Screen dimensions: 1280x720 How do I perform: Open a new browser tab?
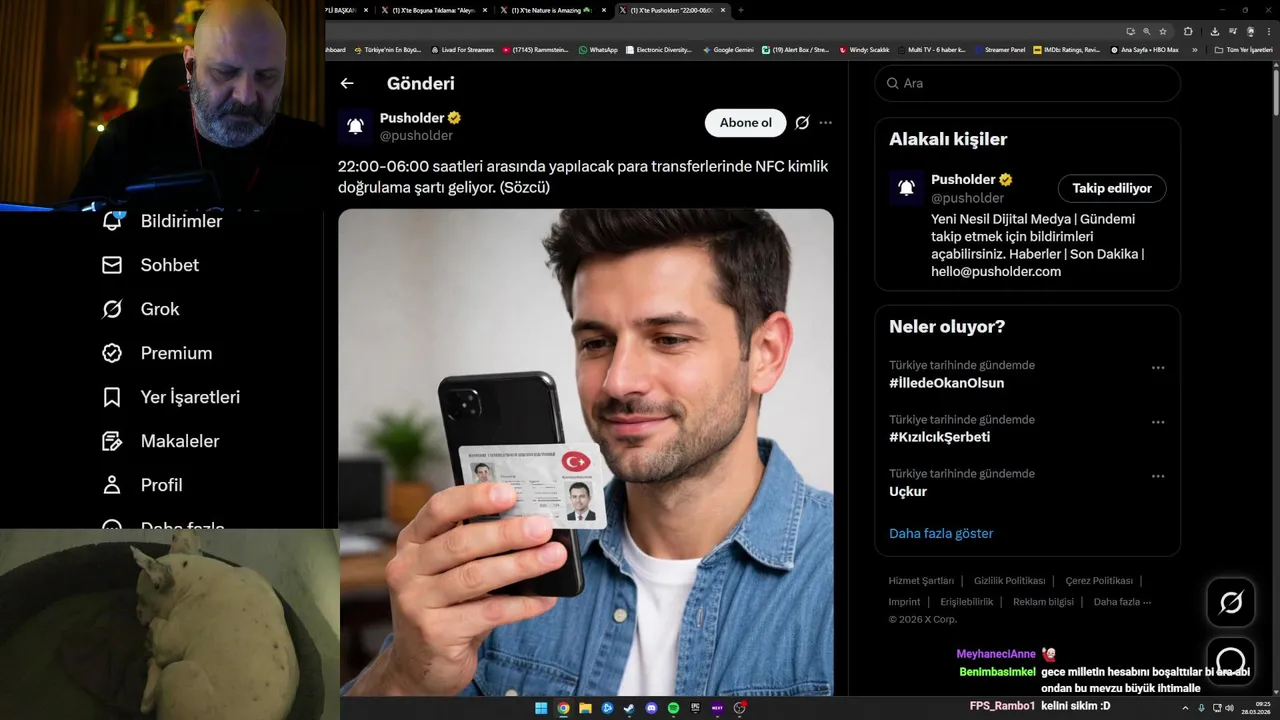(x=741, y=10)
